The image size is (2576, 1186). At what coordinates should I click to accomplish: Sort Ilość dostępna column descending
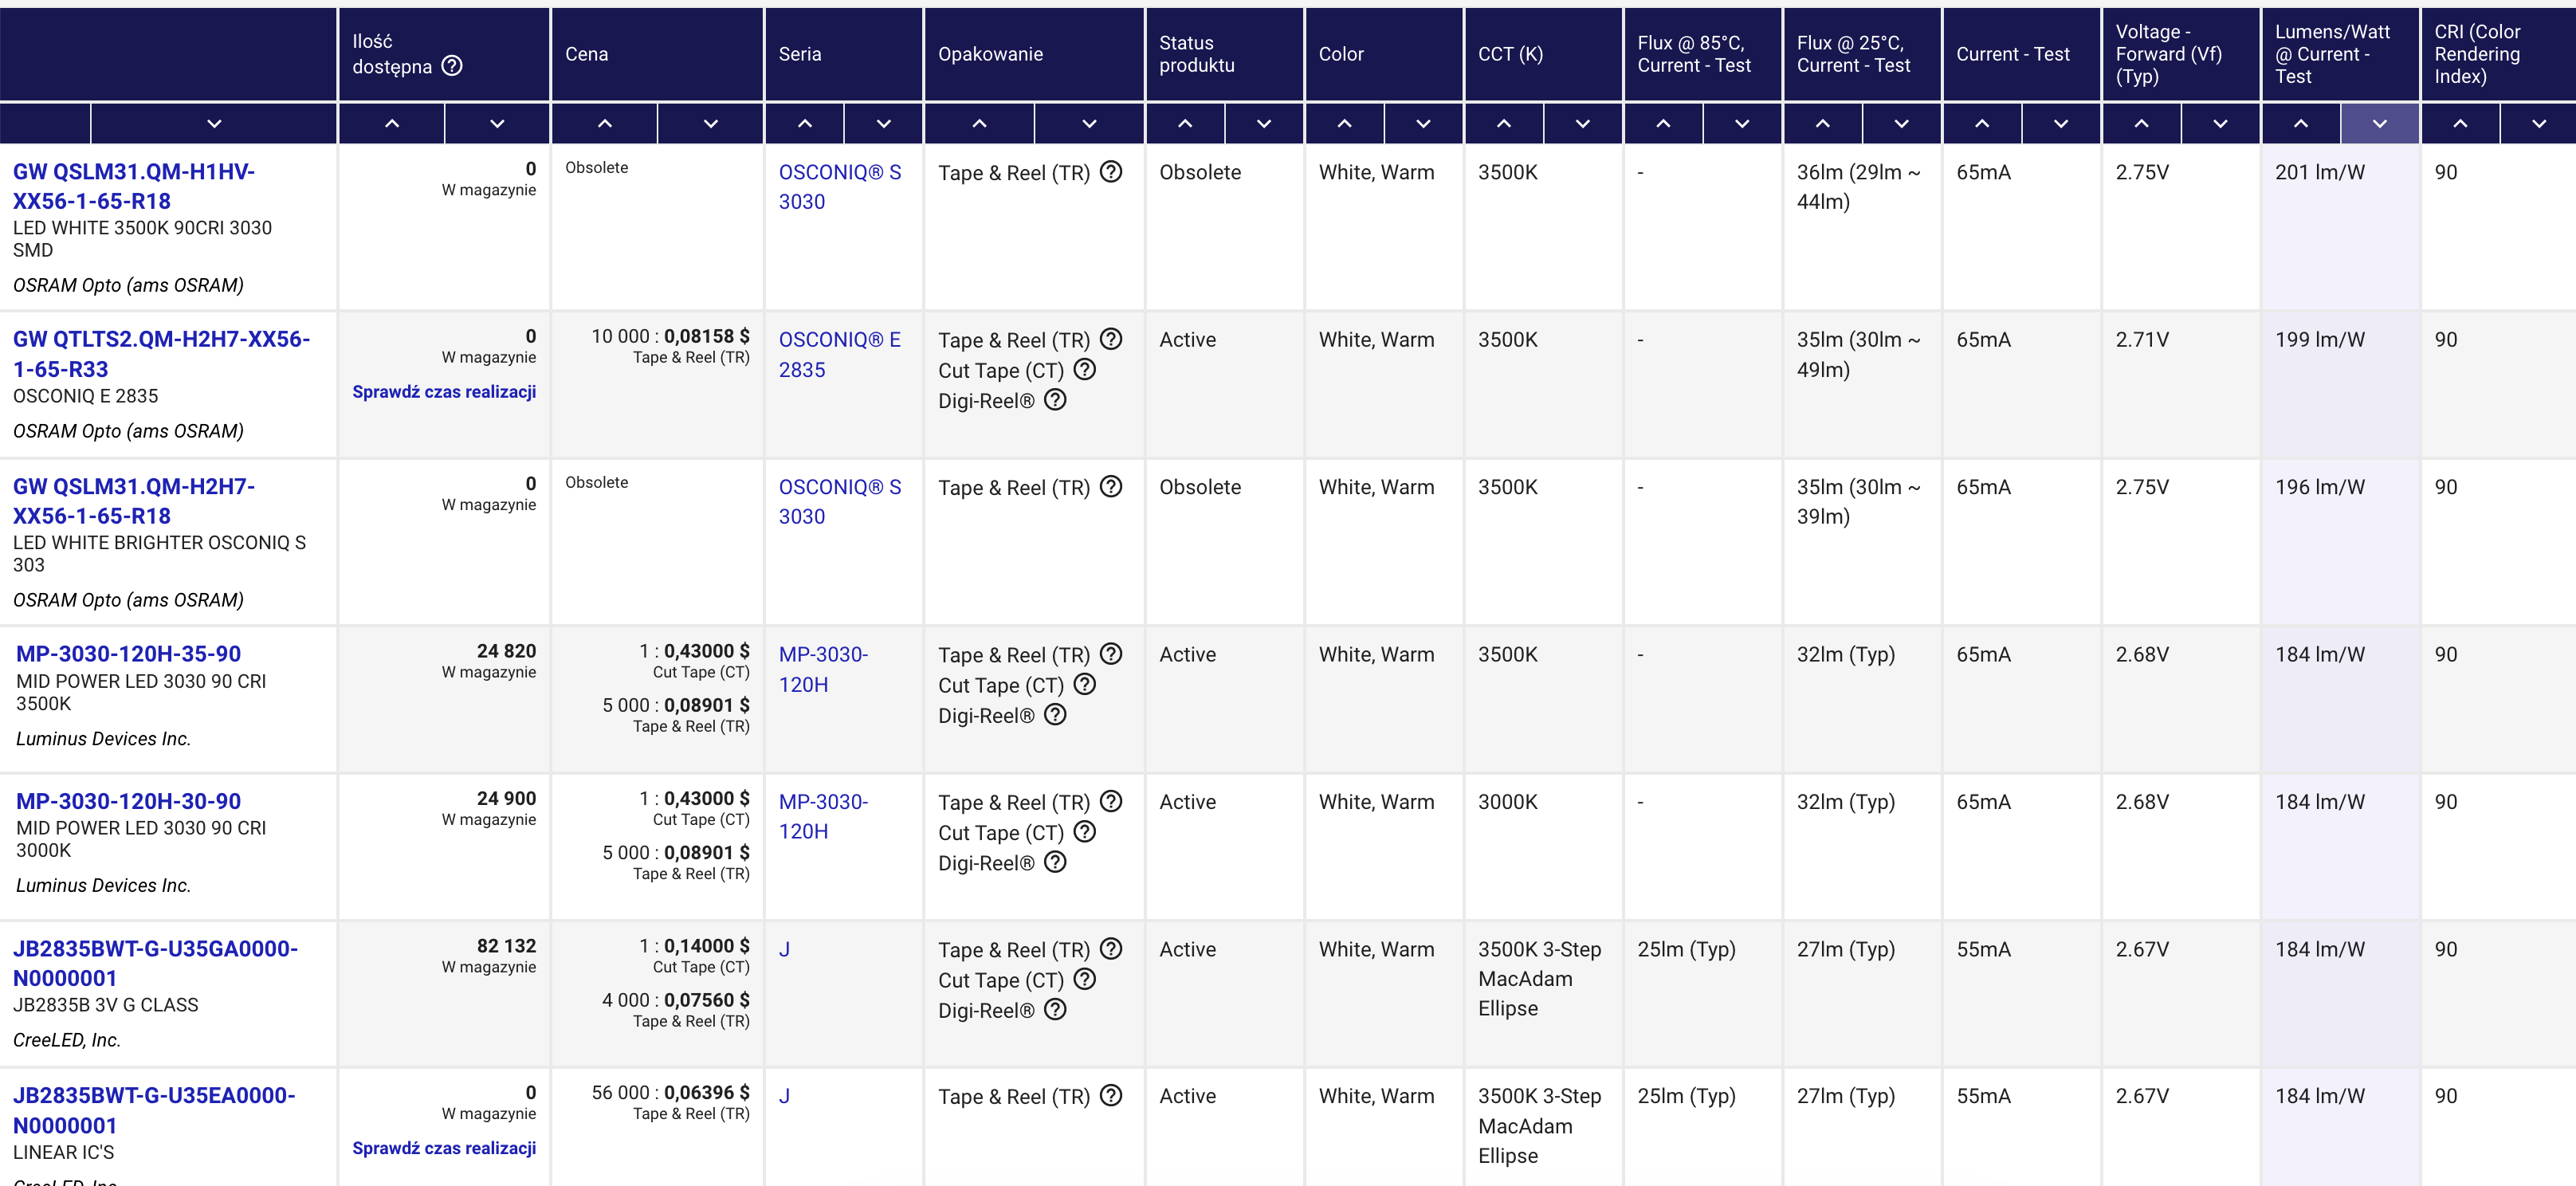click(497, 124)
